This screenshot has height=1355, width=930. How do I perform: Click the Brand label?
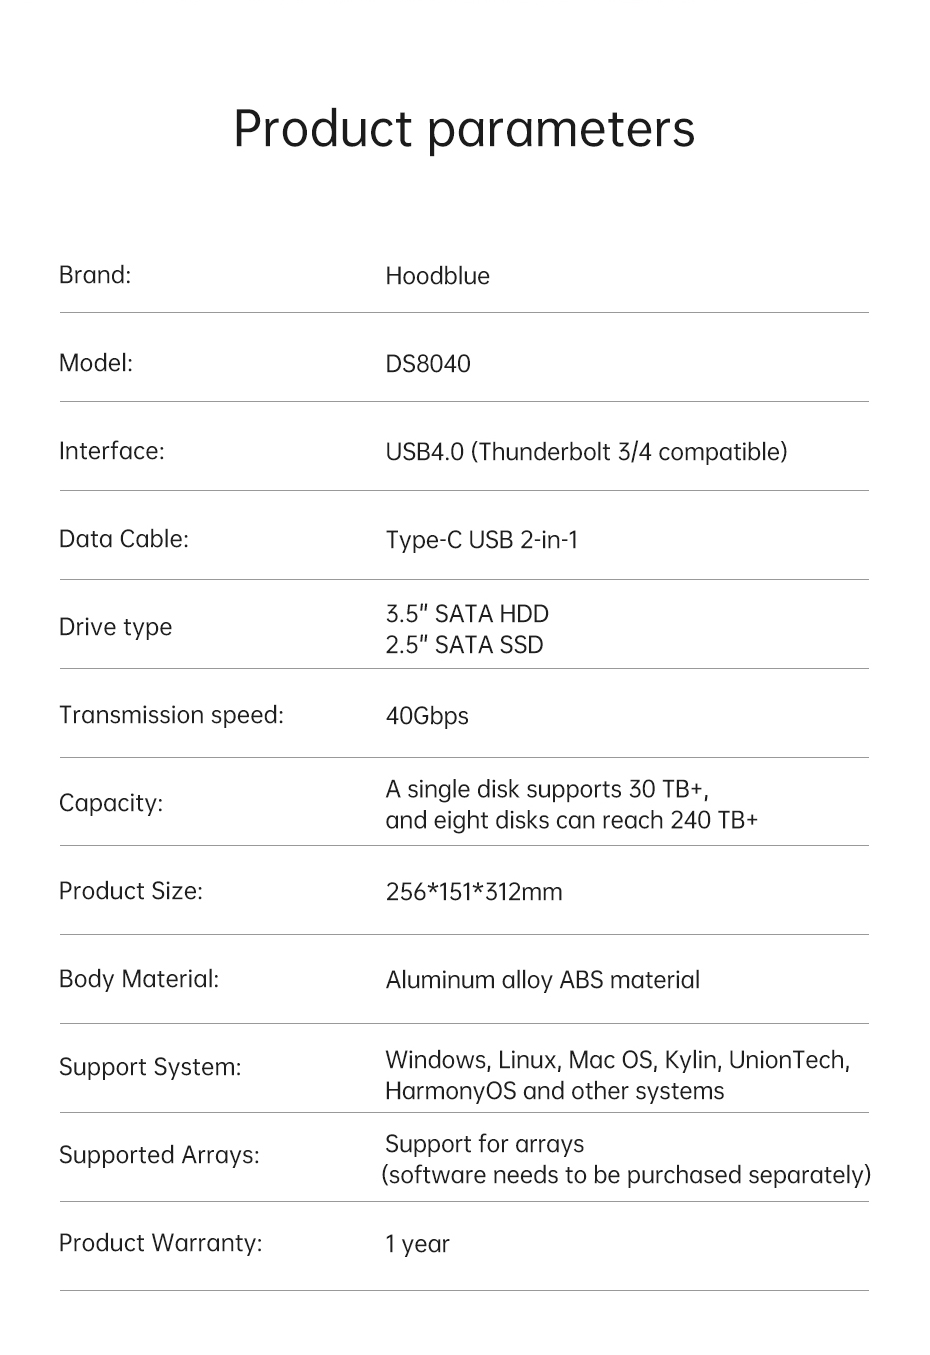[95, 275]
